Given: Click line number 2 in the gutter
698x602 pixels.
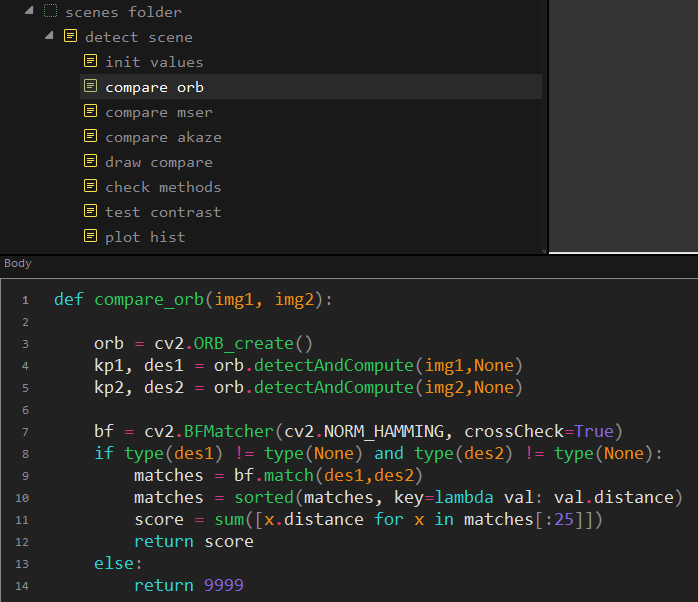Looking at the screenshot, I should point(25,322).
